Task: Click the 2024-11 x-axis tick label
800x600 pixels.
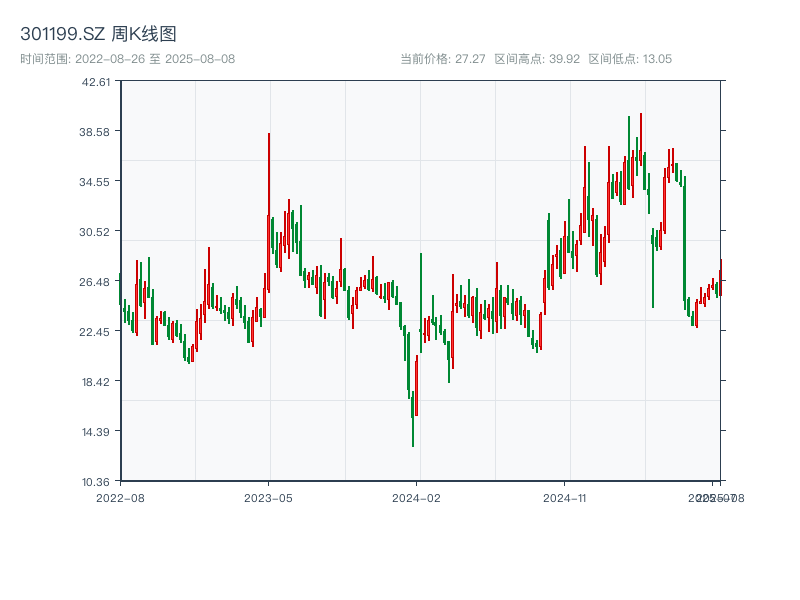Action: pos(565,497)
